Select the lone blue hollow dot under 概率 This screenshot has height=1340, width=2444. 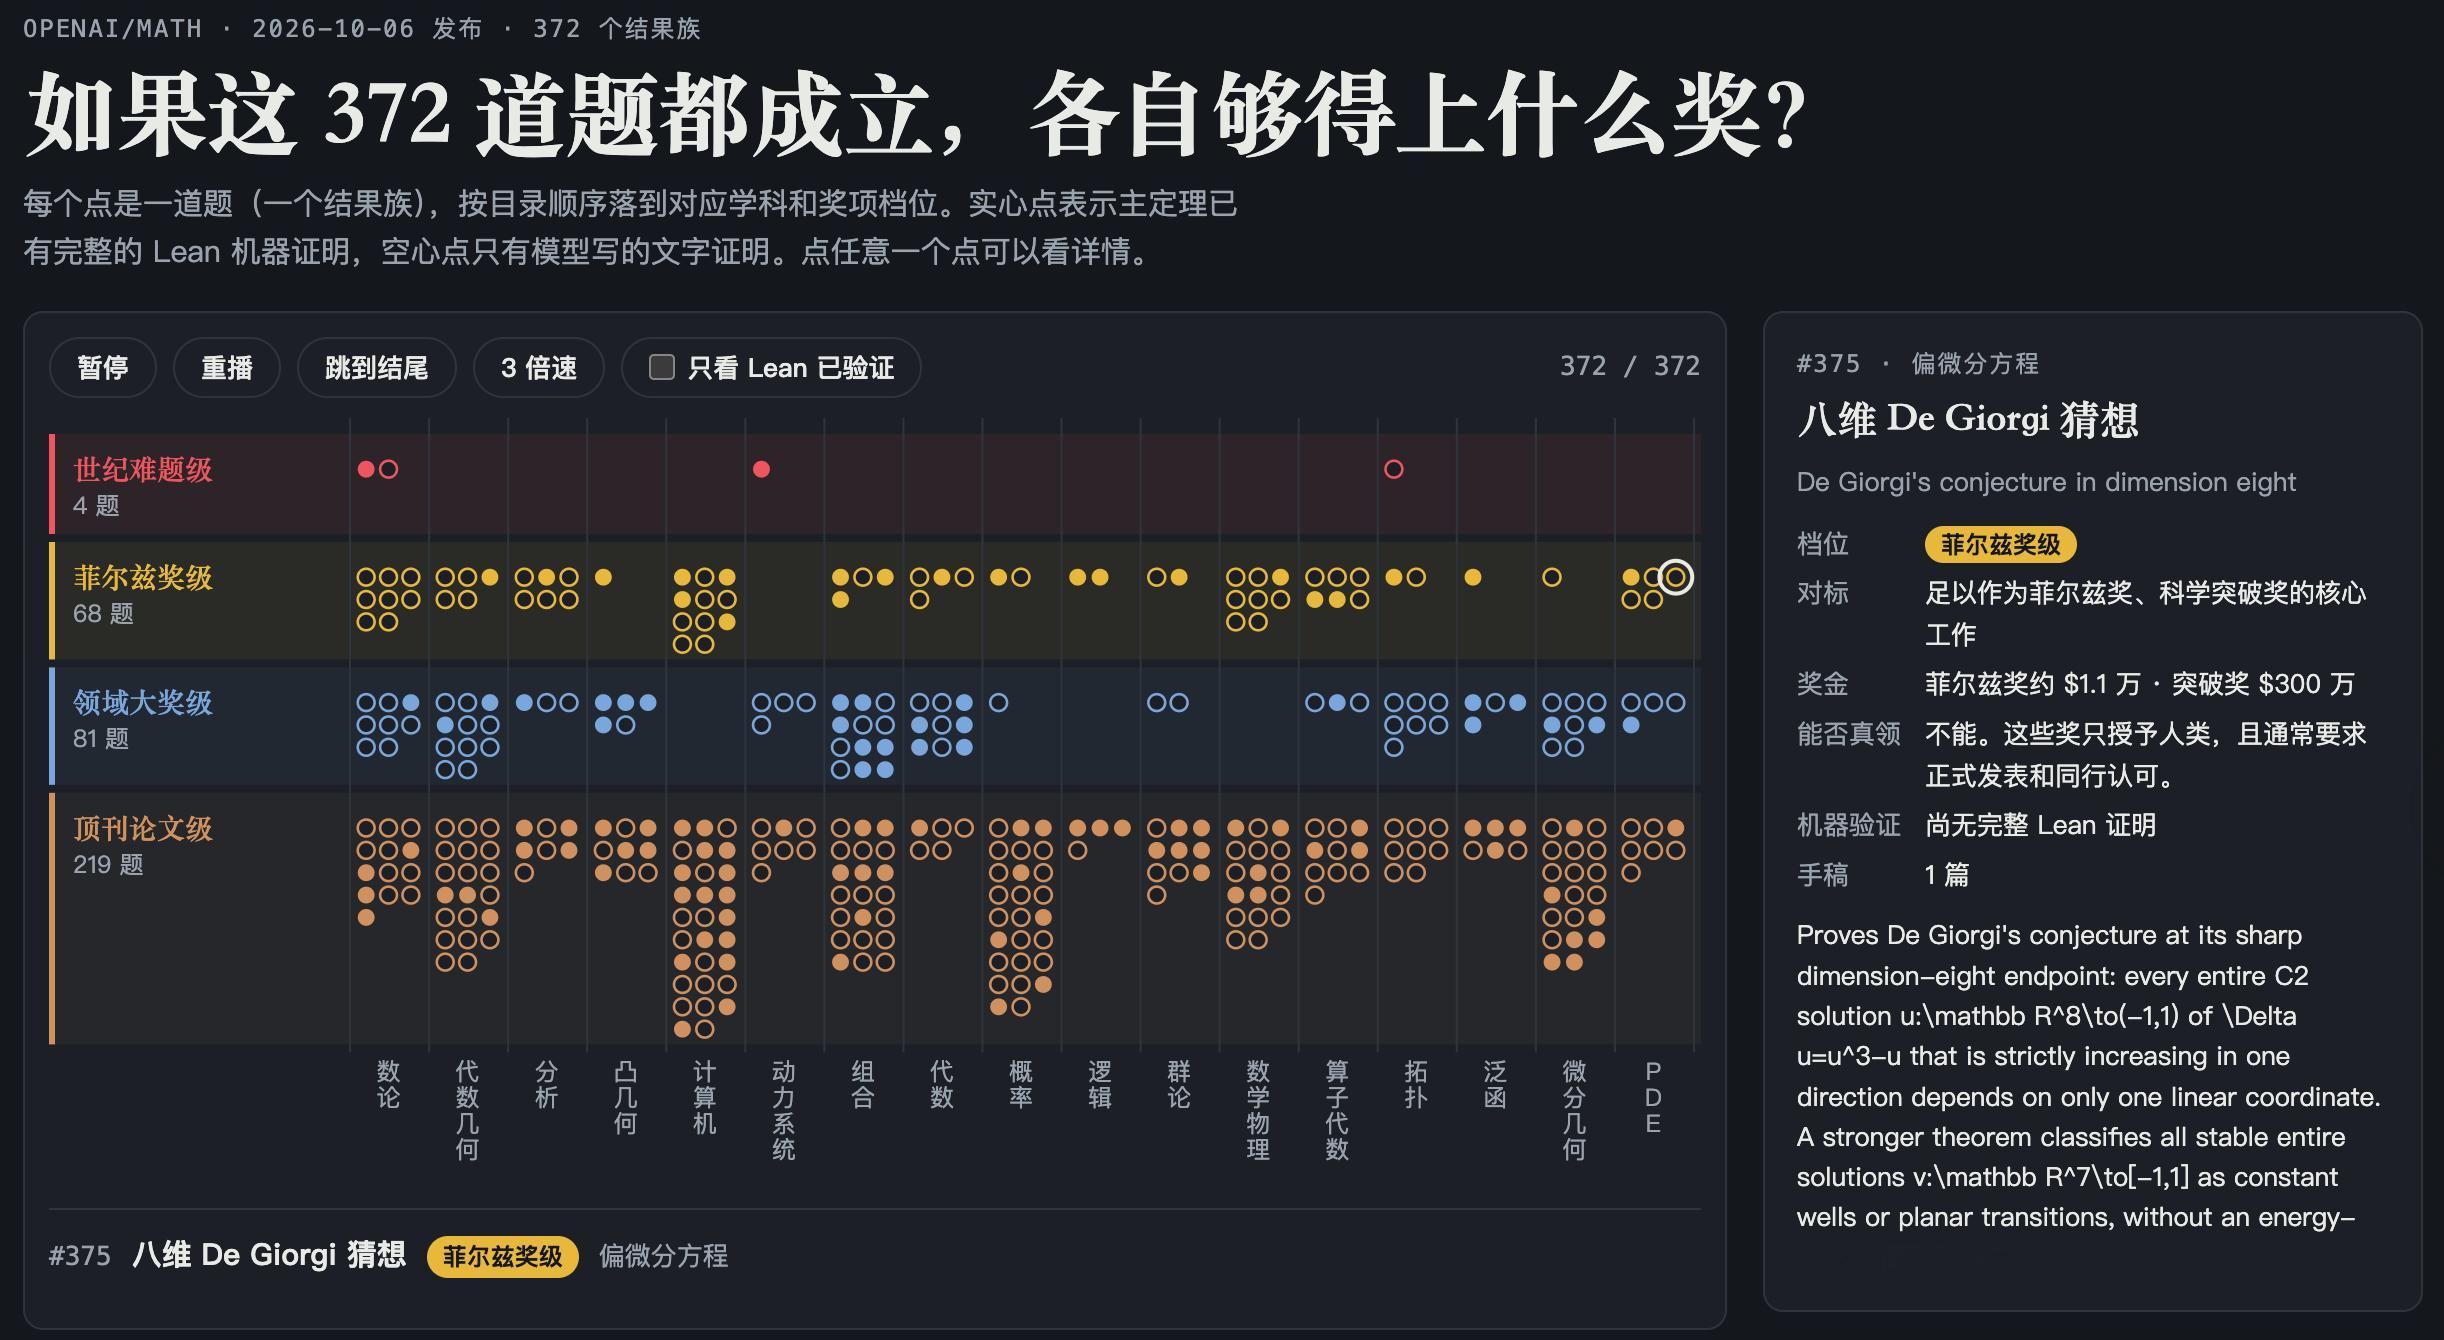pyautogui.click(x=998, y=703)
